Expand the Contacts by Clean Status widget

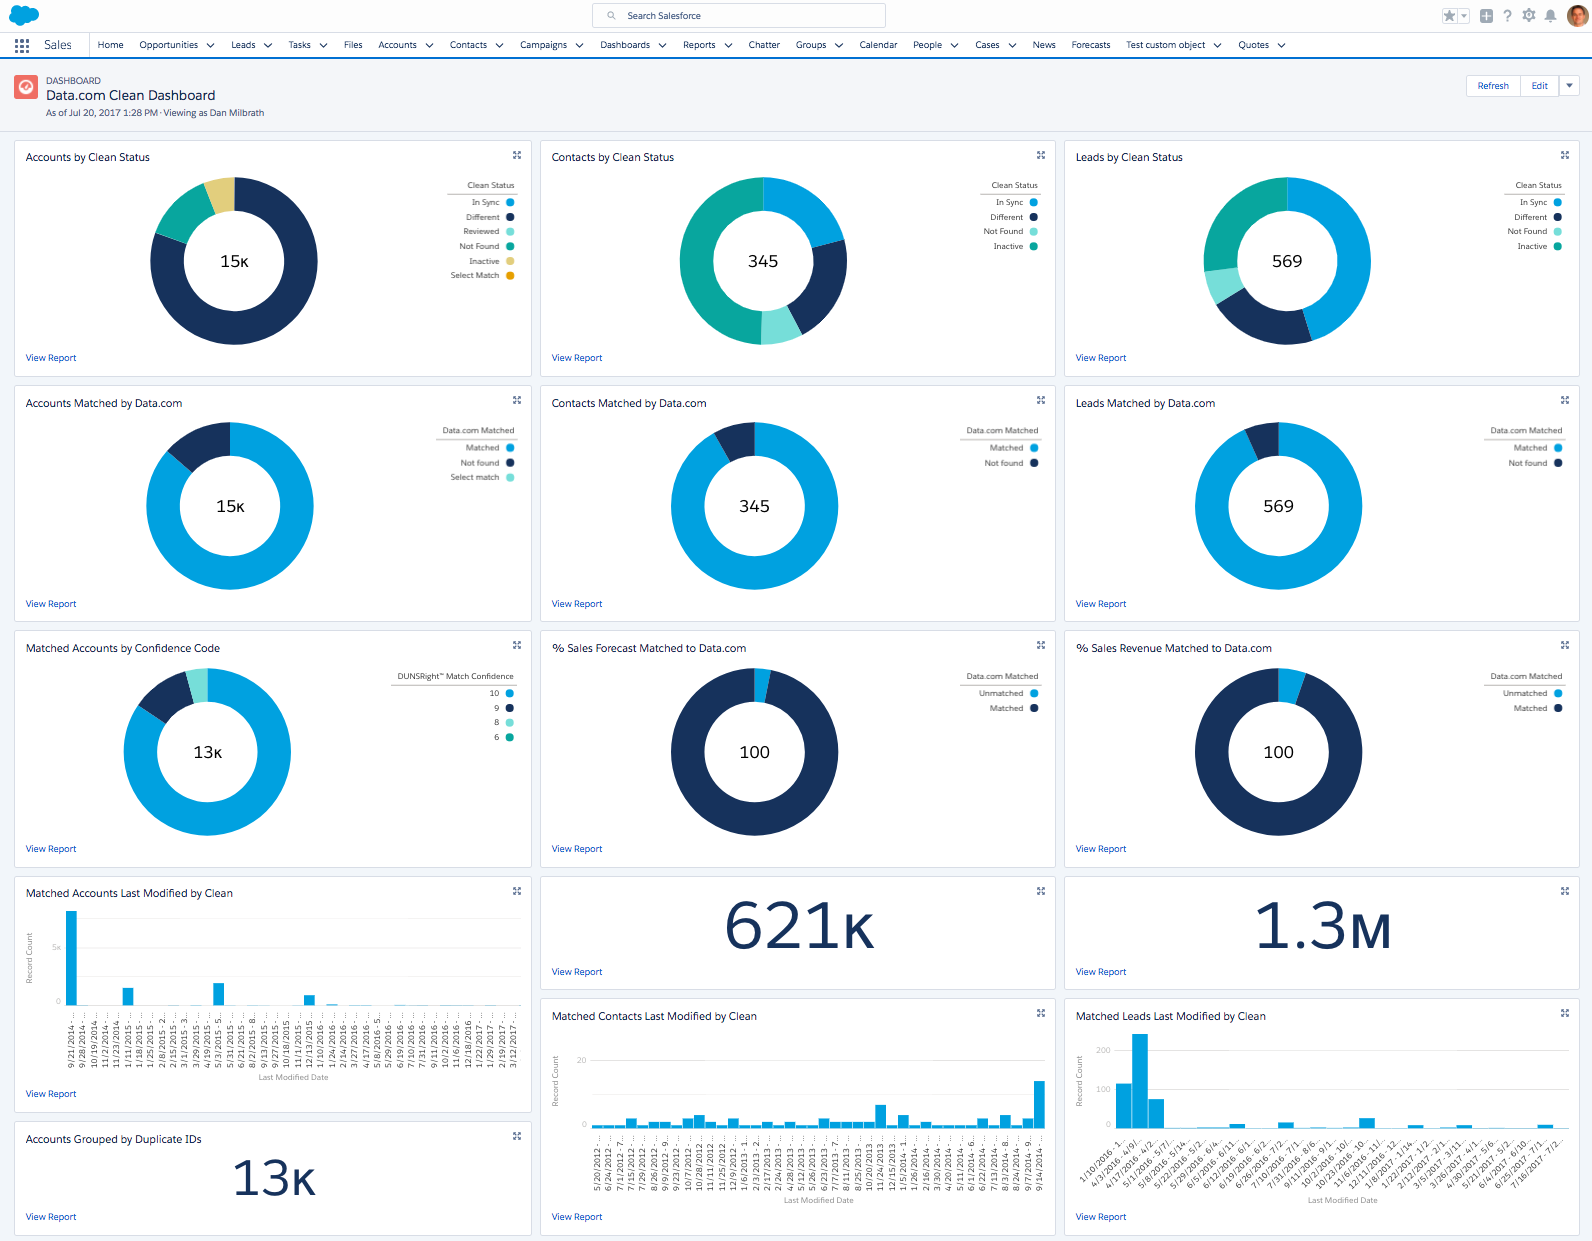point(1041,155)
